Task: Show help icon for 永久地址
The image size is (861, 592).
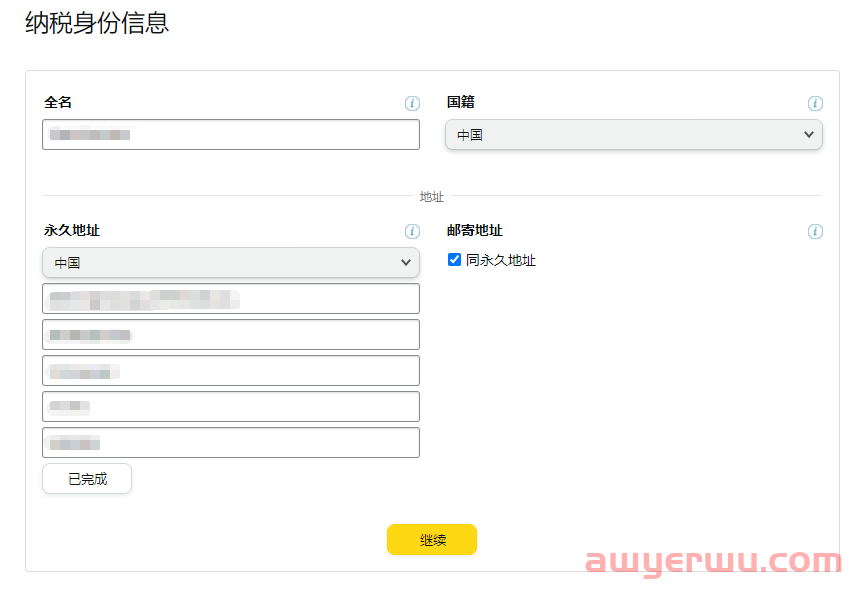Action: pyautogui.click(x=412, y=231)
